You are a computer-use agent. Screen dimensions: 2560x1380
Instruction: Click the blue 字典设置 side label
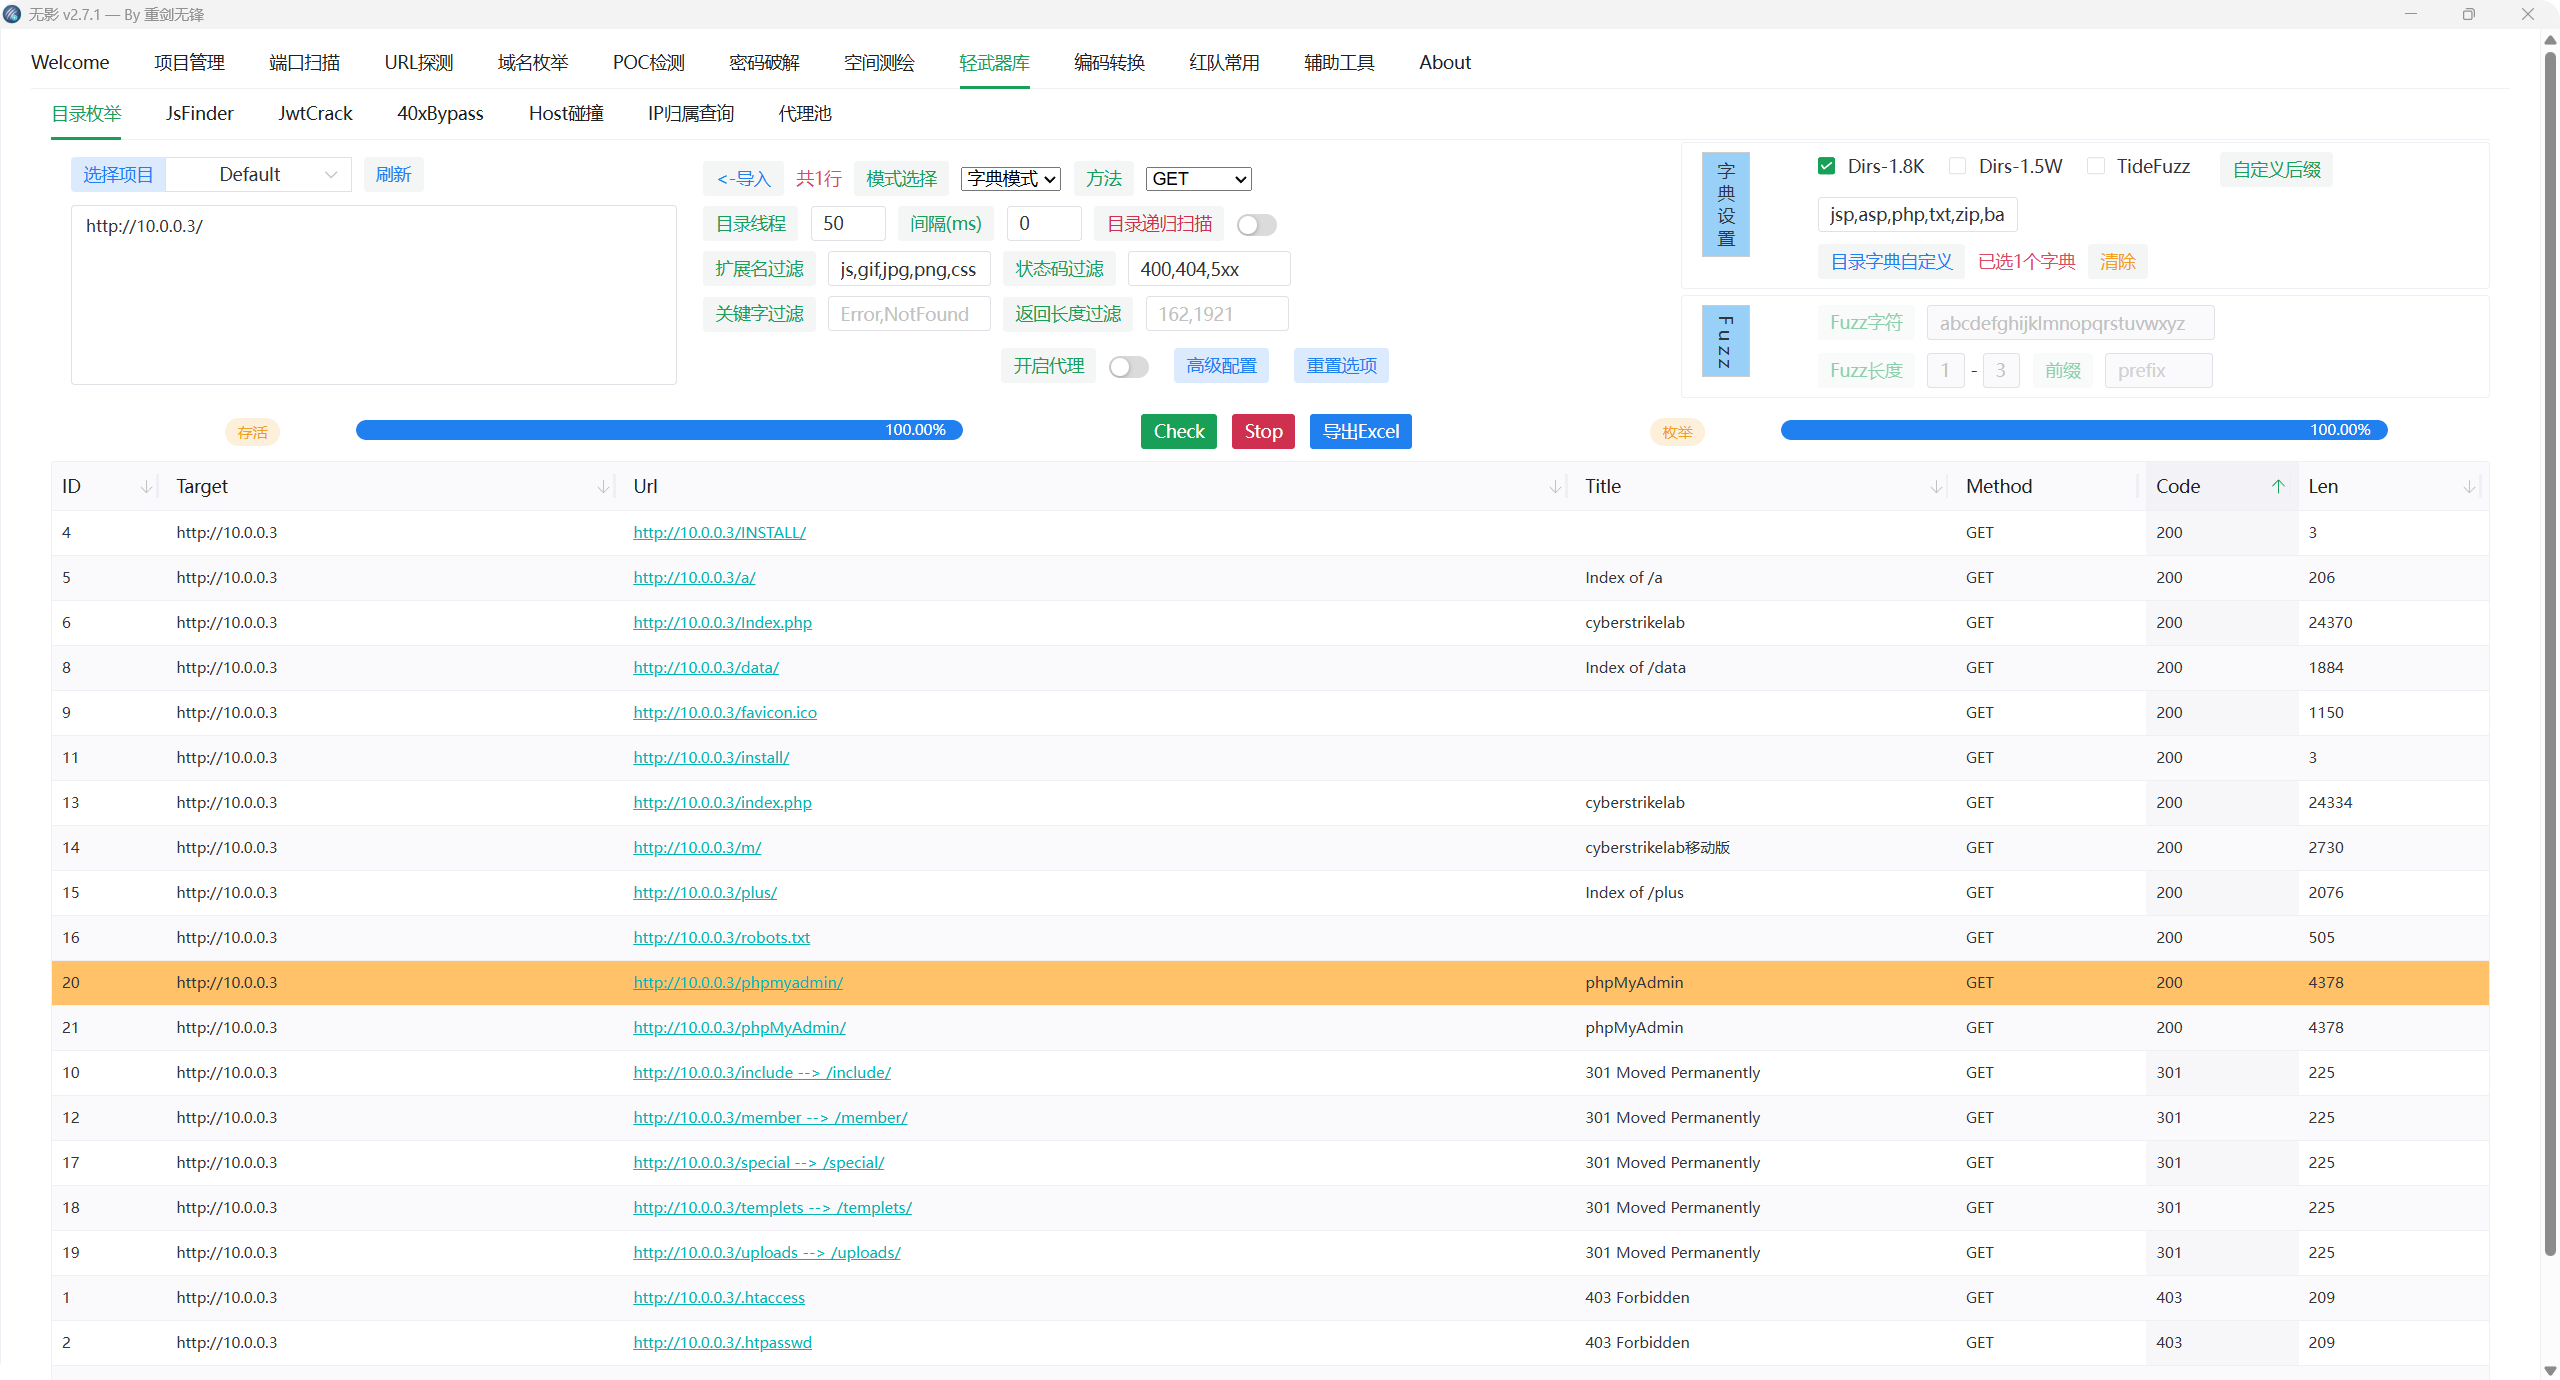[x=1725, y=205]
